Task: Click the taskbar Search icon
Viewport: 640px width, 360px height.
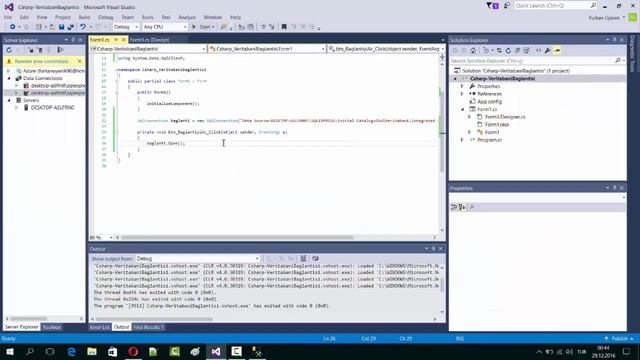Action: [x=30, y=351]
